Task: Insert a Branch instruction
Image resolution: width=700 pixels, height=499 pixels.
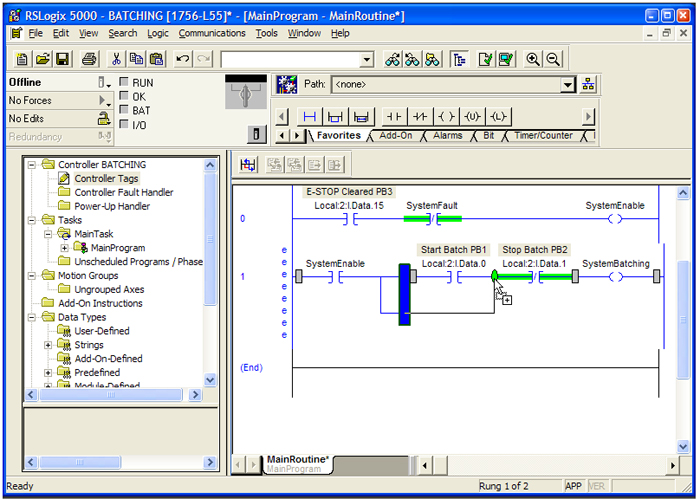Action: pyautogui.click(x=335, y=117)
